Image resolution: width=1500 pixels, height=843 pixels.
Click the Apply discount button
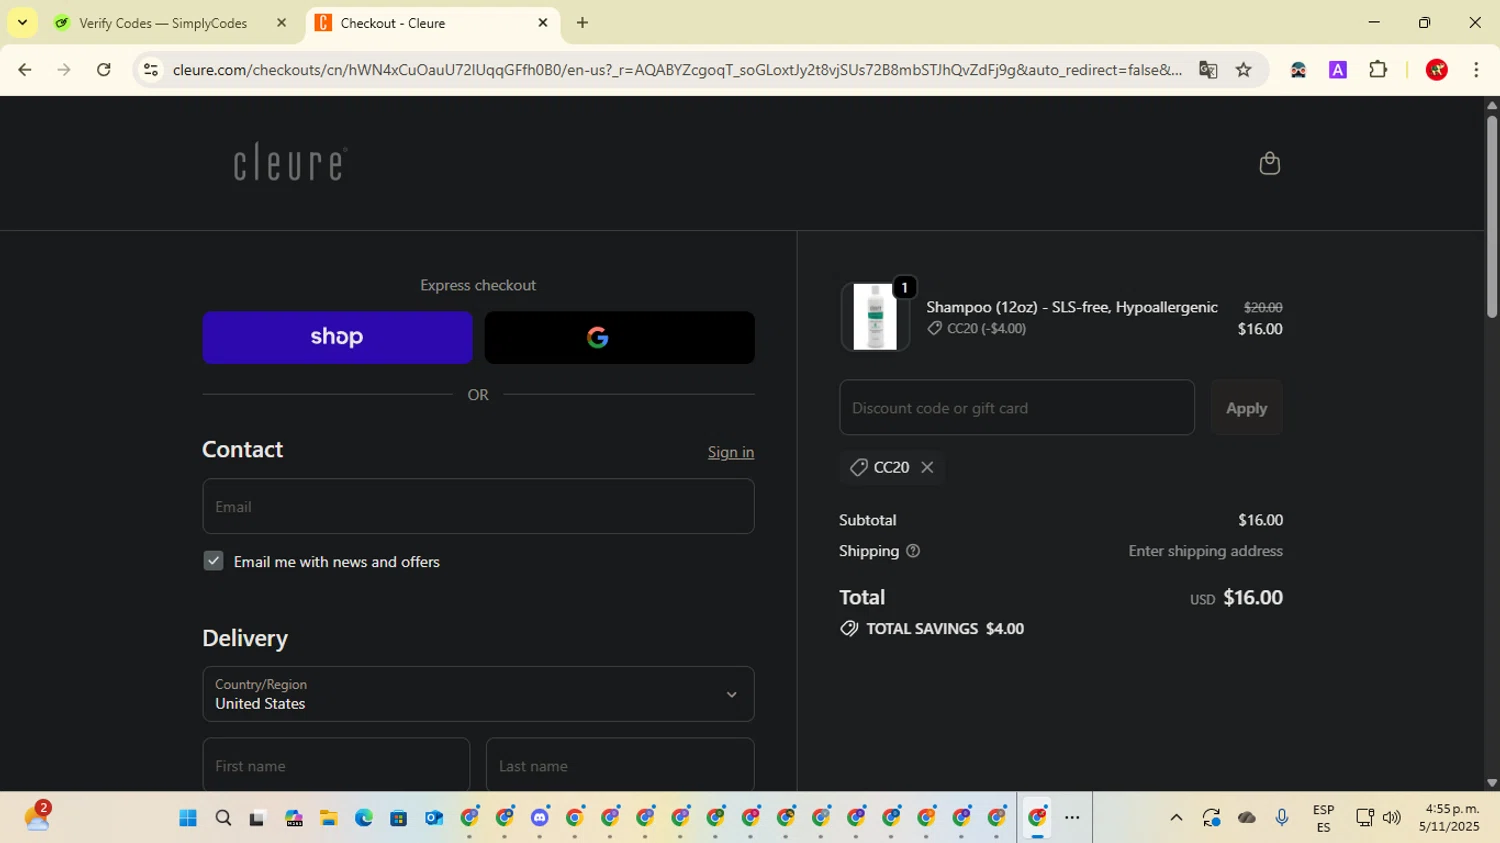[1246, 407]
